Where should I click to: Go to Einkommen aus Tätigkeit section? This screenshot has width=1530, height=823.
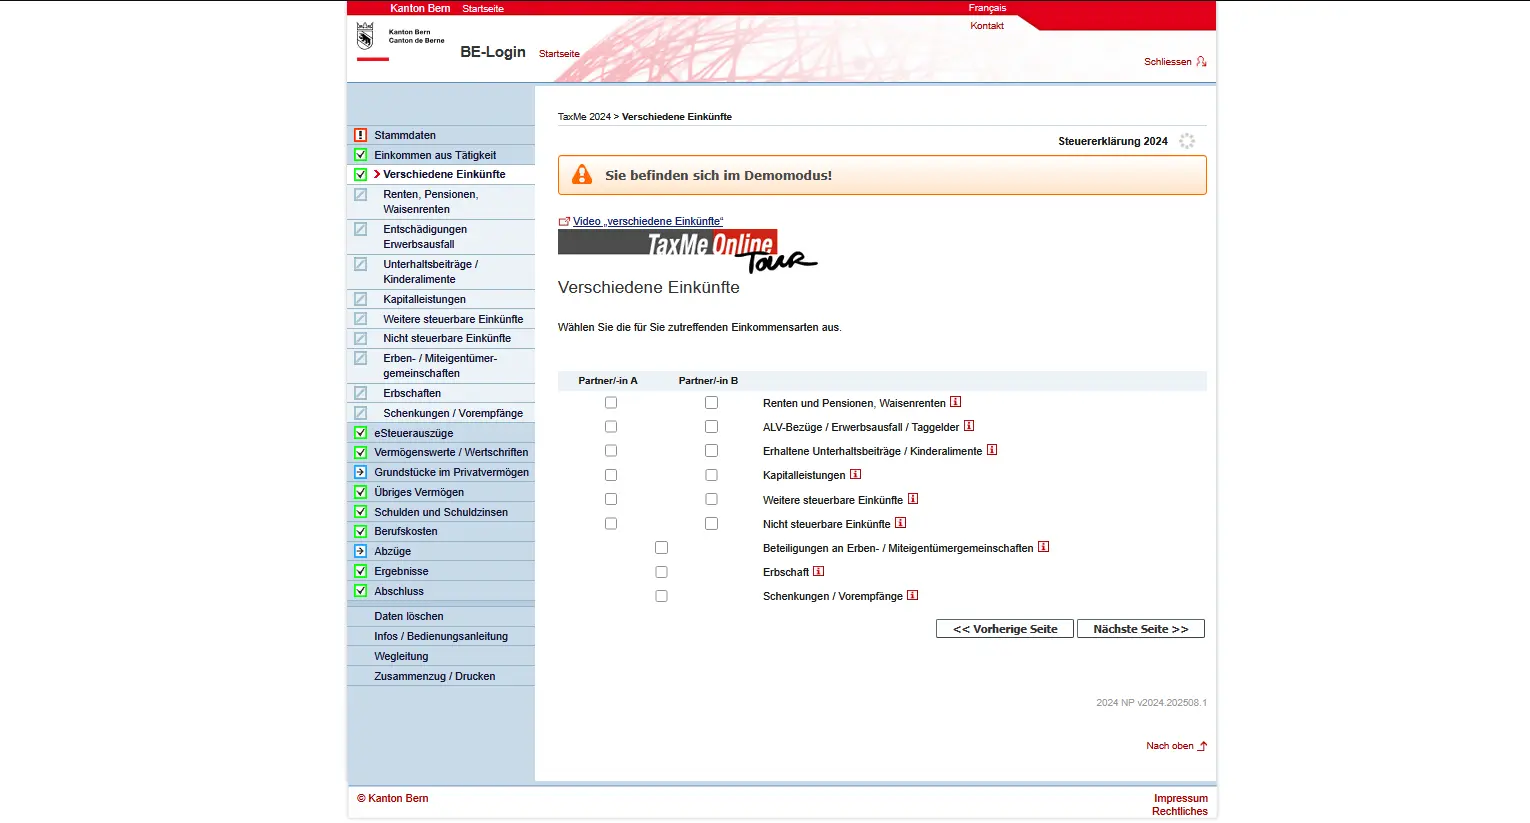point(434,155)
